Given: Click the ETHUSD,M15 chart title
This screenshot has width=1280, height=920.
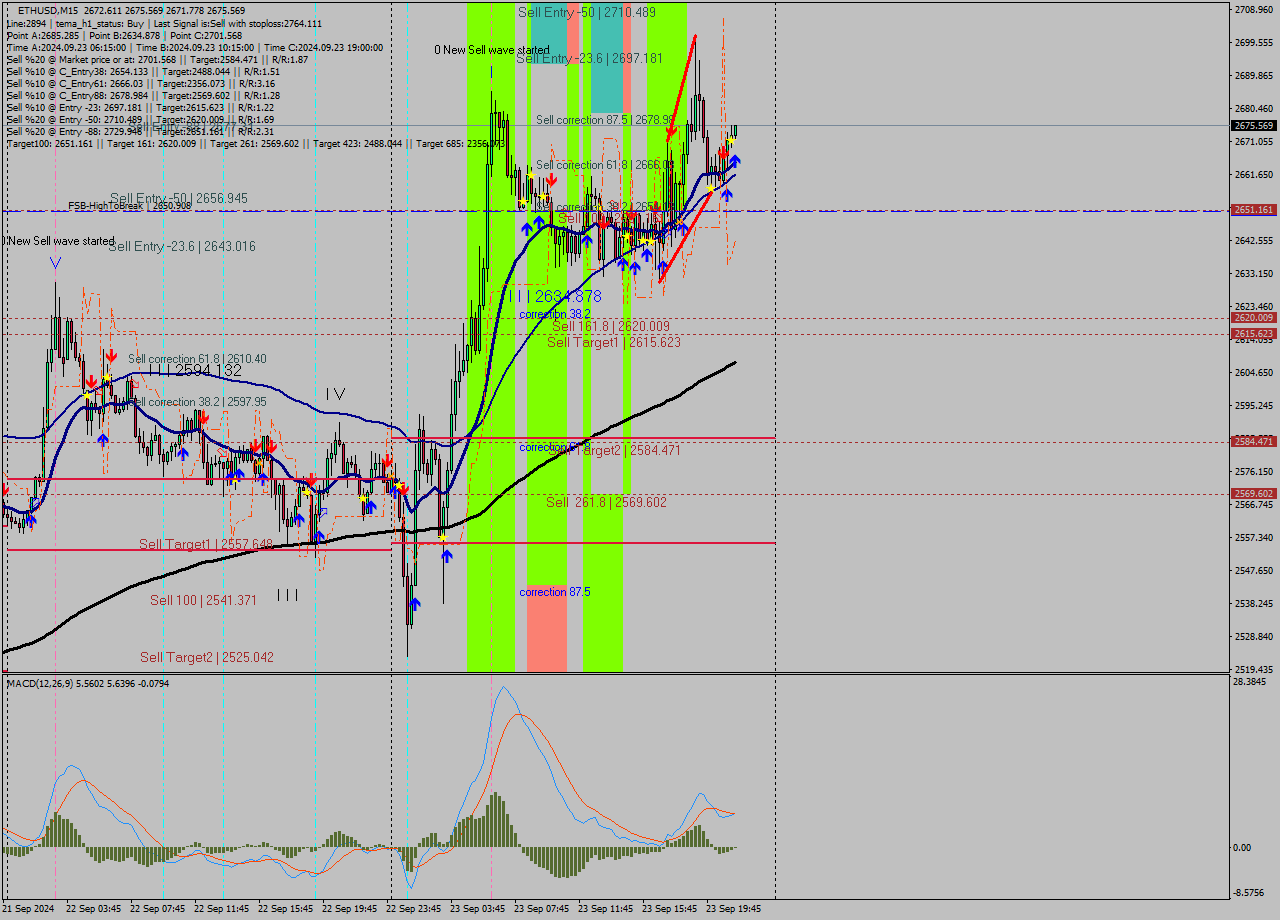Looking at the screenshot, I should click(x=48, y=10).
